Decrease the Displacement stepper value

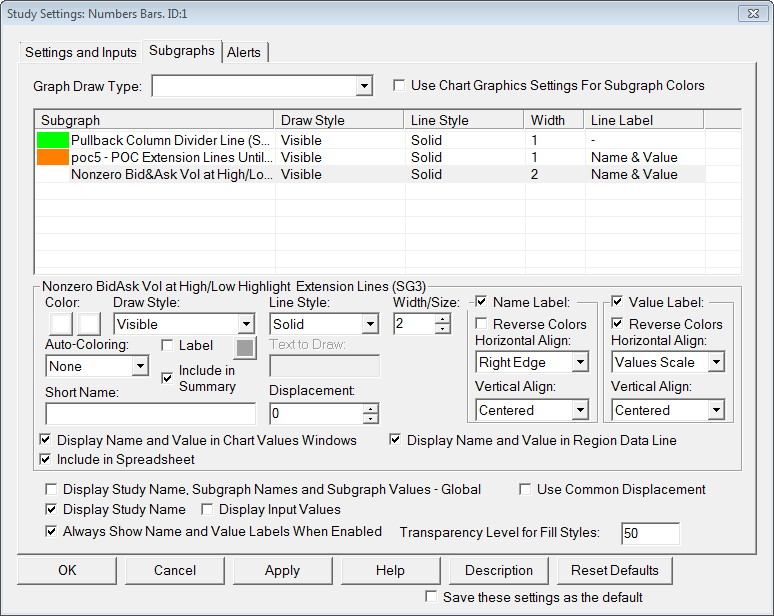click(371, 419)
